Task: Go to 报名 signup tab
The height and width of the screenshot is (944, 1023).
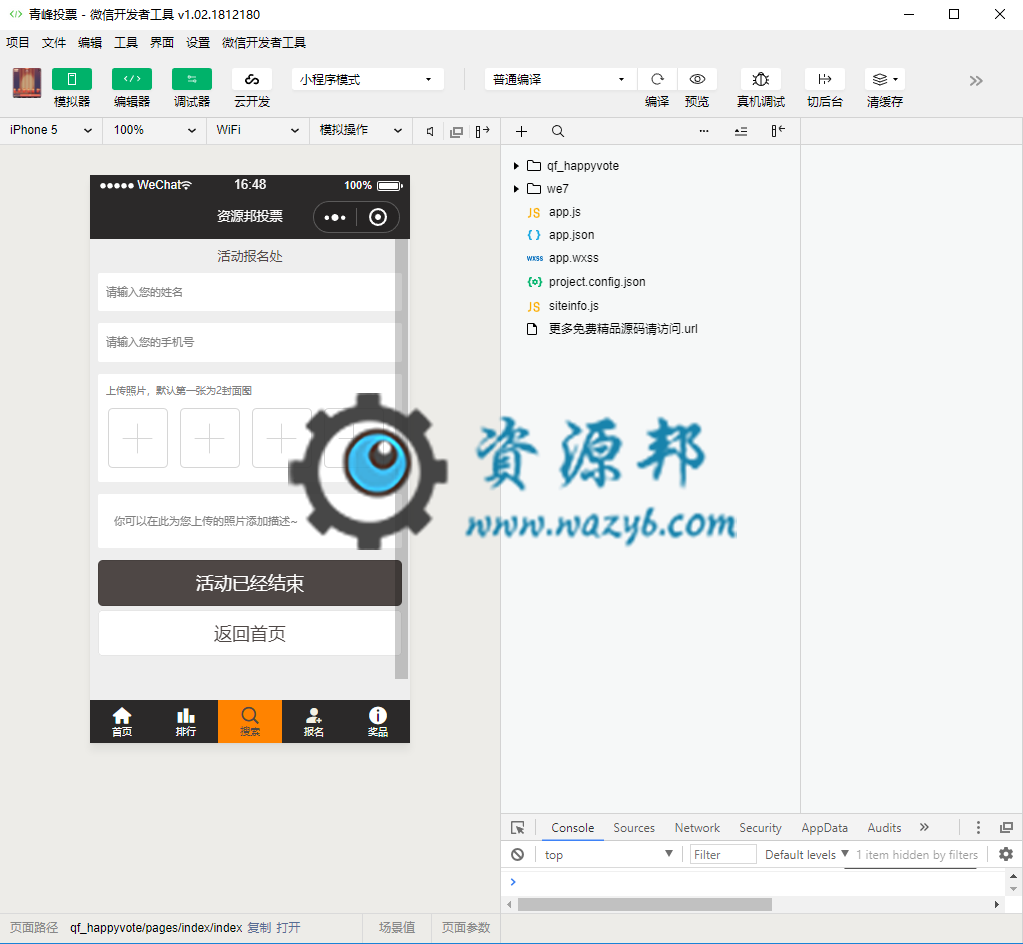Action: tap(314, 722)
